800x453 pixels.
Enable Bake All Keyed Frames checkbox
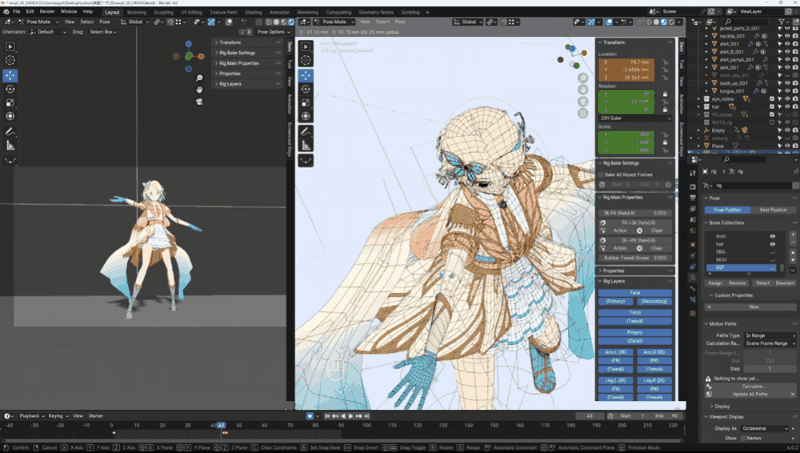click(601, 174)
